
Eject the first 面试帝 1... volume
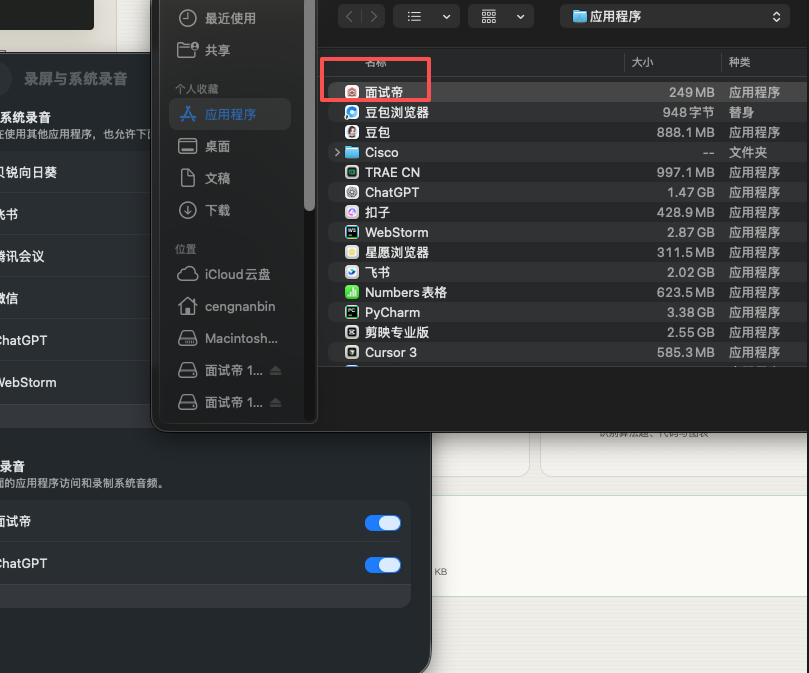(x=276, y=371)
